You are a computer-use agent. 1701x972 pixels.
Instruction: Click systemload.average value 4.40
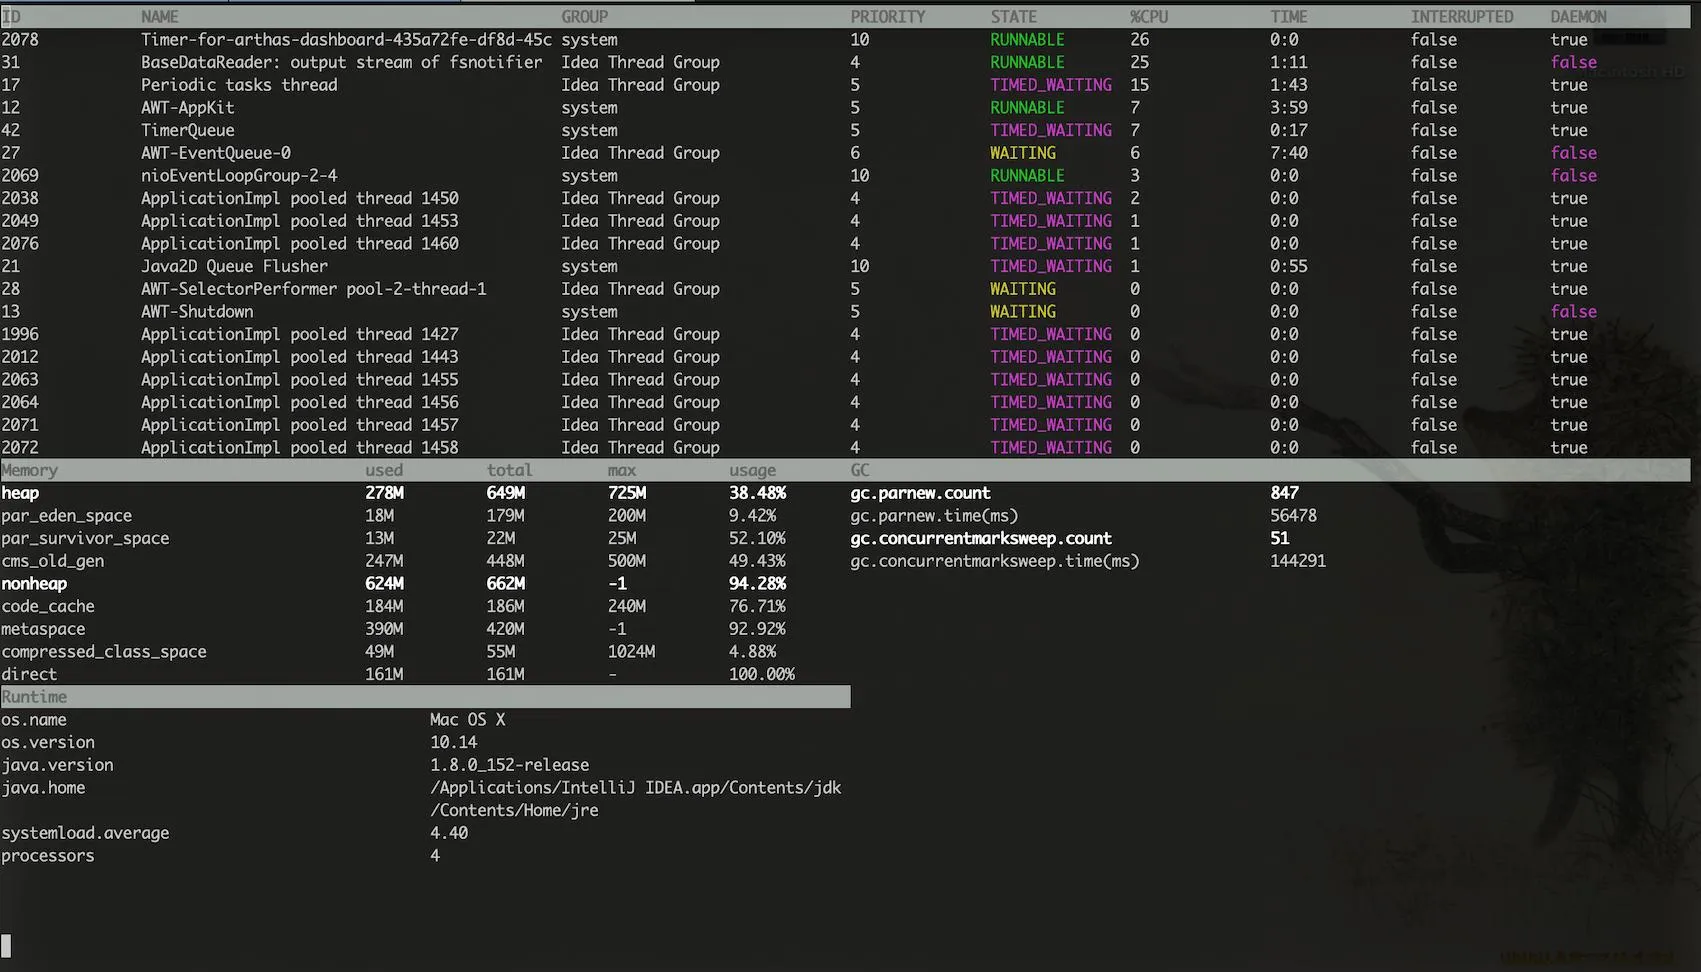pyautogui.click(x=449, y=833)
